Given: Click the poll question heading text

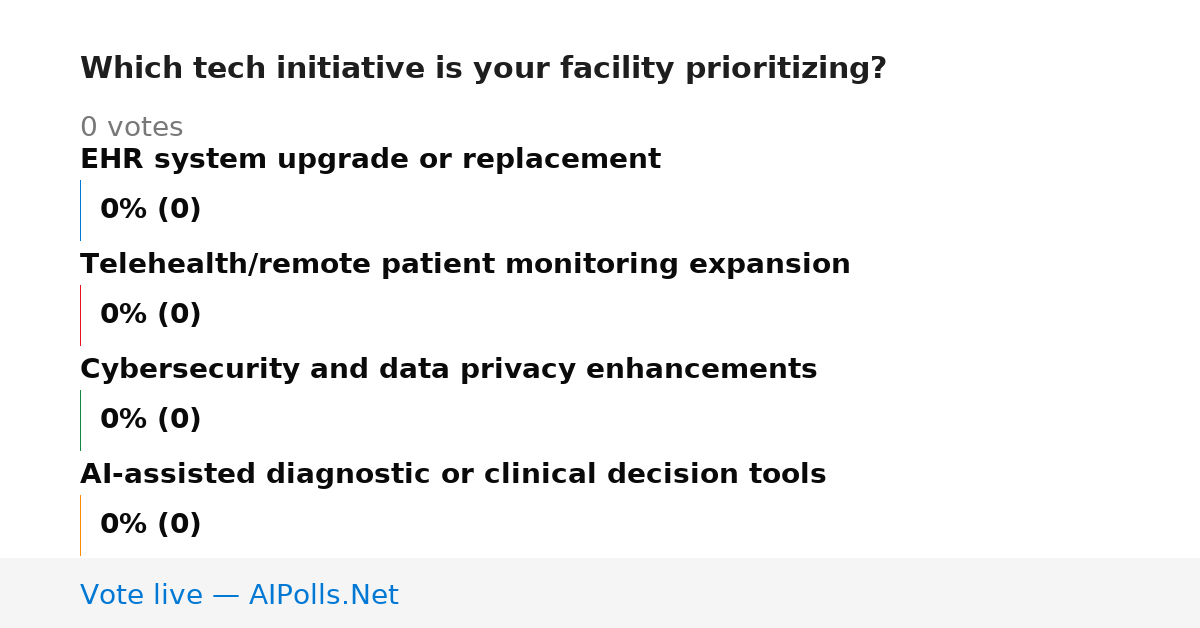Looking at the screenshot, I should click(x=483, y=69).
